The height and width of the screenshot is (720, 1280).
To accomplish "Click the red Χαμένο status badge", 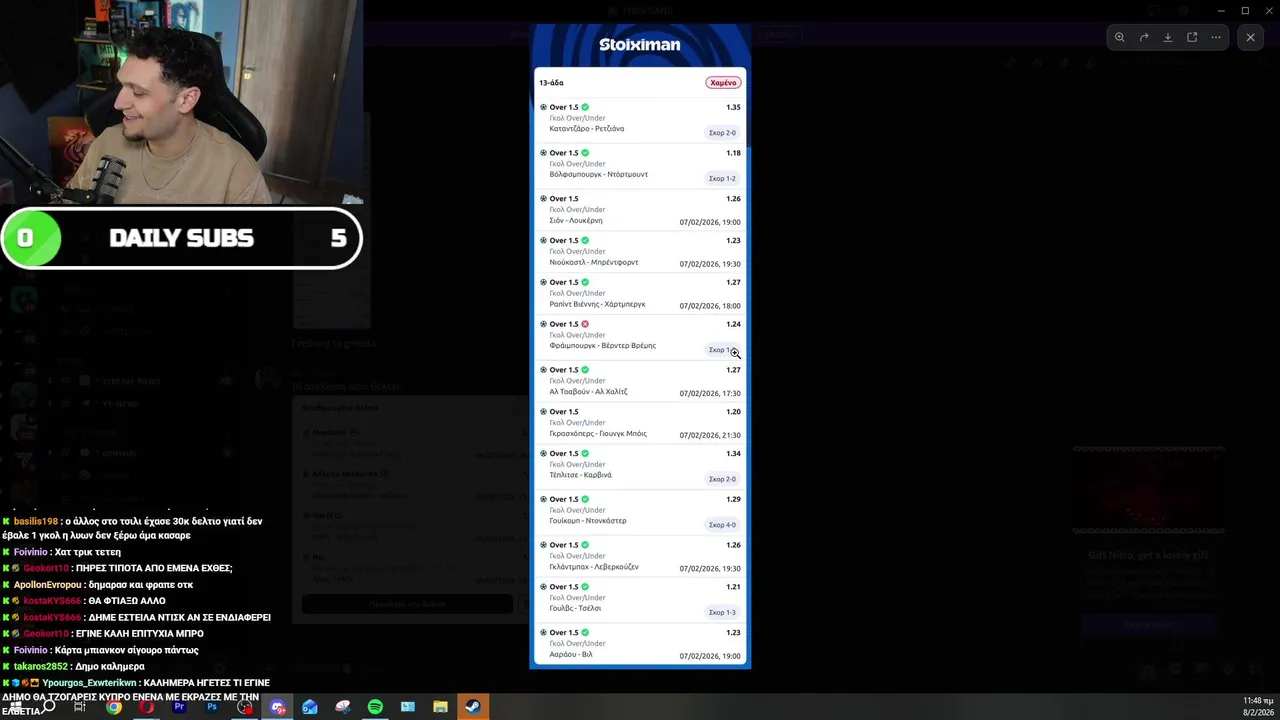I will [722, 83].
